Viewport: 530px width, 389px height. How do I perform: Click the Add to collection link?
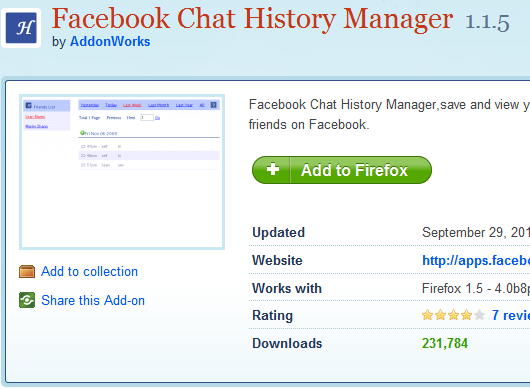tap(90, 272)
